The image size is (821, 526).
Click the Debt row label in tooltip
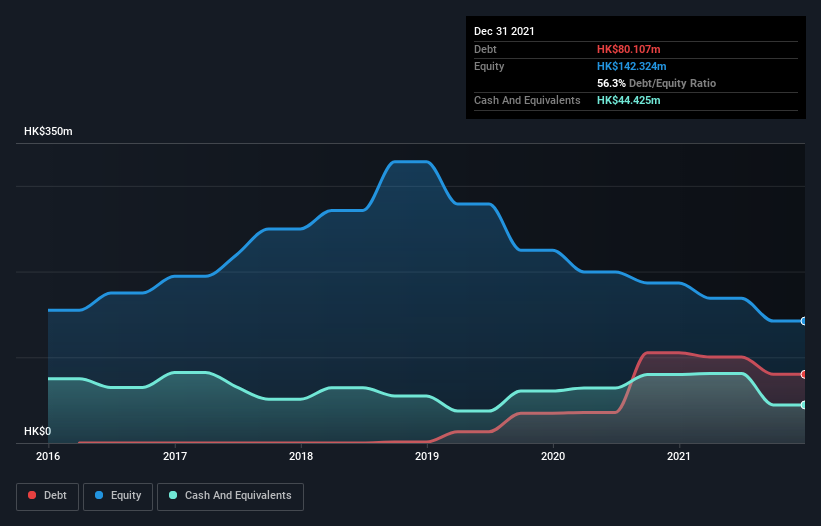[x=485, y=49]
